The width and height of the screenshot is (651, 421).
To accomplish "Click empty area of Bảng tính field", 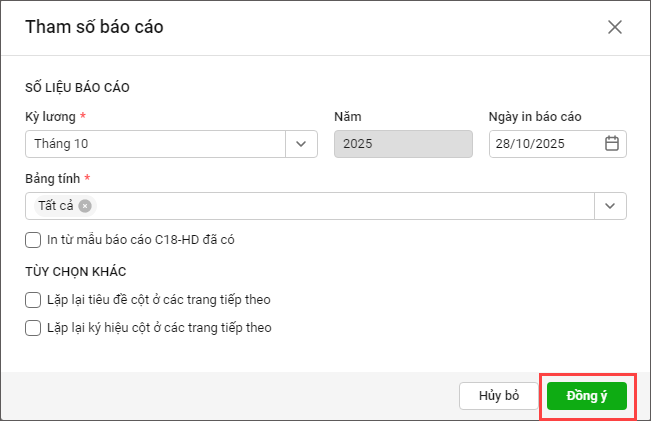I will click(340, 206).
